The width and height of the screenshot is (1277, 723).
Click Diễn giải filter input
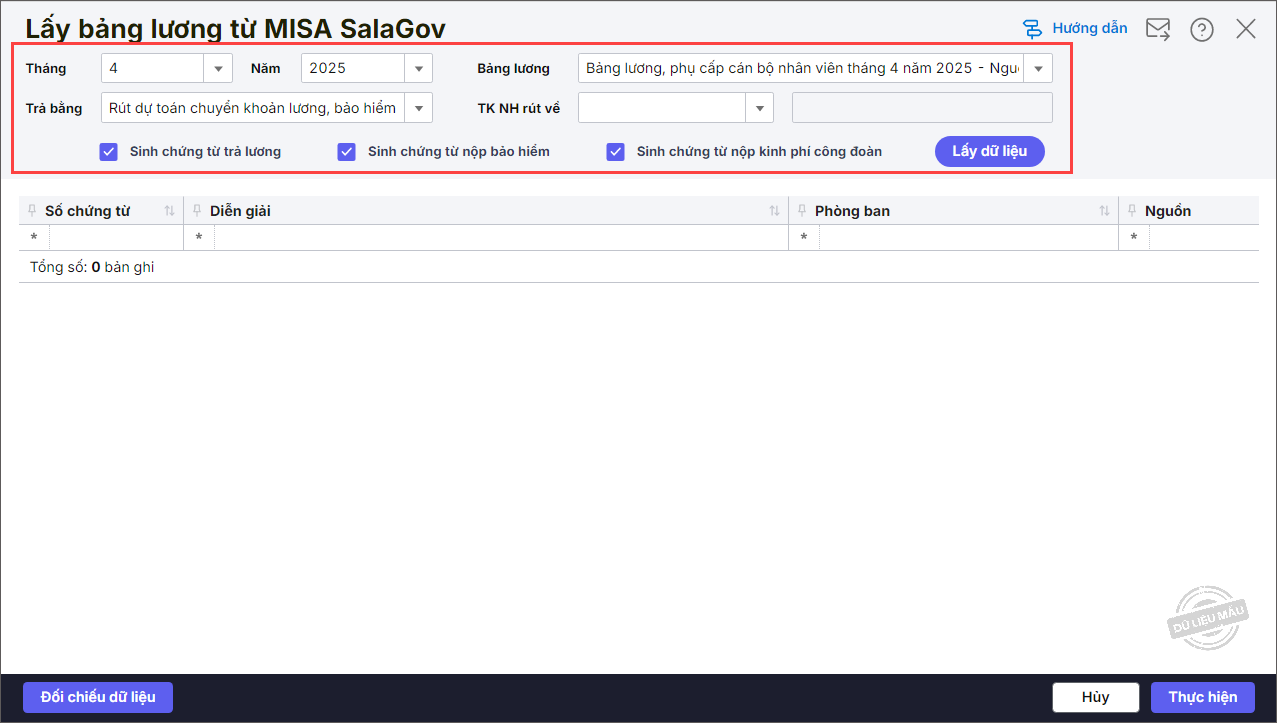[x=501, y=238]
